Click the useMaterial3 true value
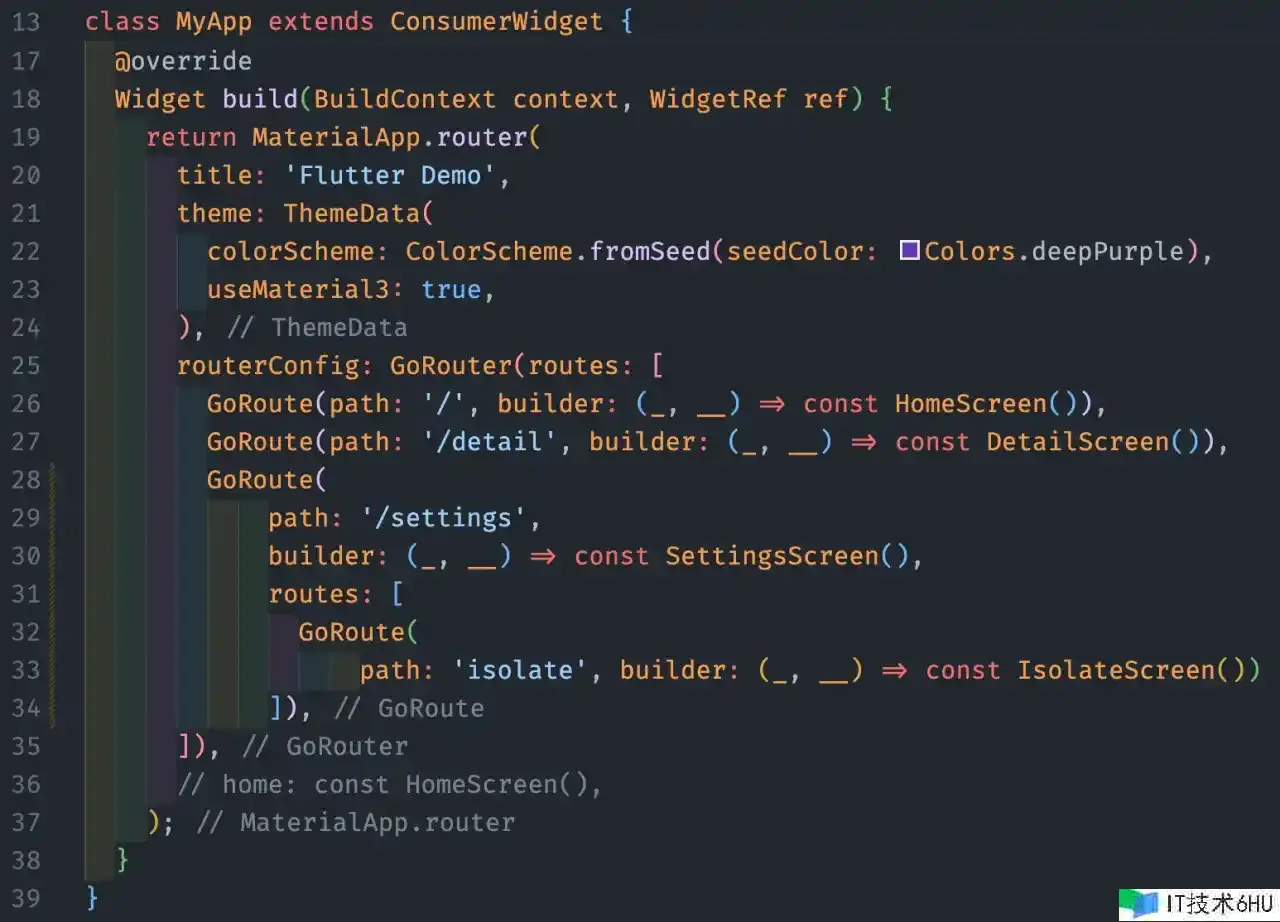 (x=451, y=289)
